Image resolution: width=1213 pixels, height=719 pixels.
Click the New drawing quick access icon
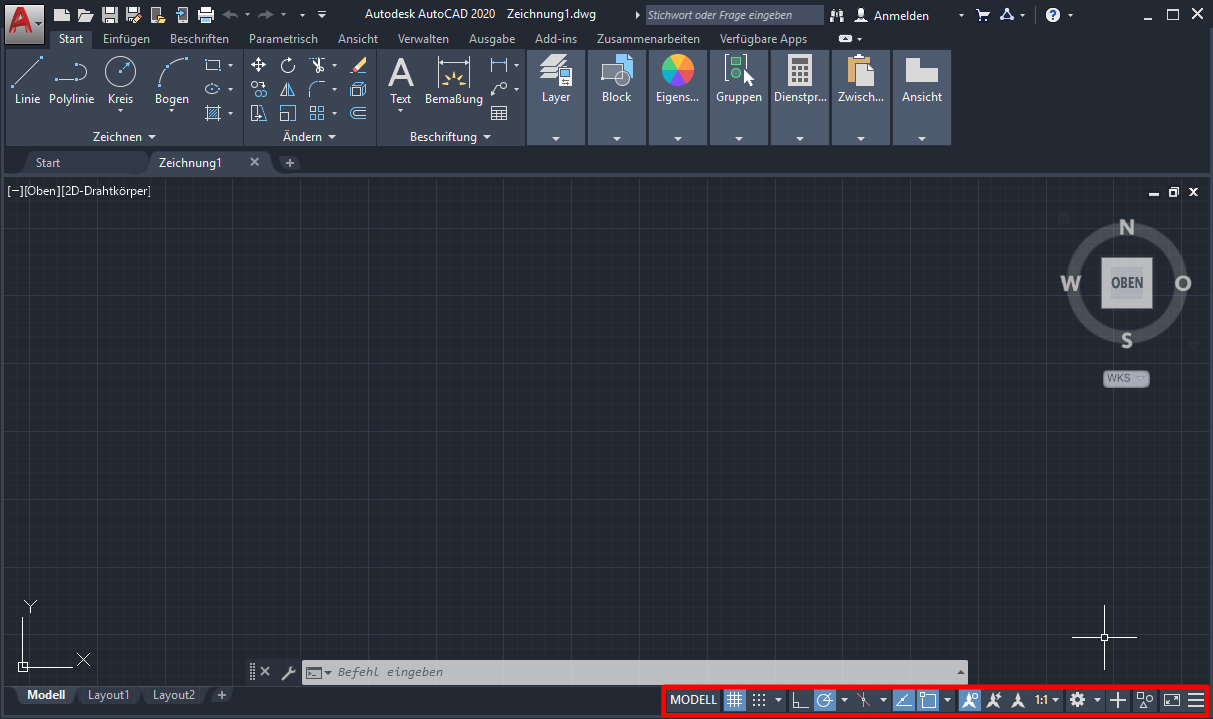(x=62, y=15)
